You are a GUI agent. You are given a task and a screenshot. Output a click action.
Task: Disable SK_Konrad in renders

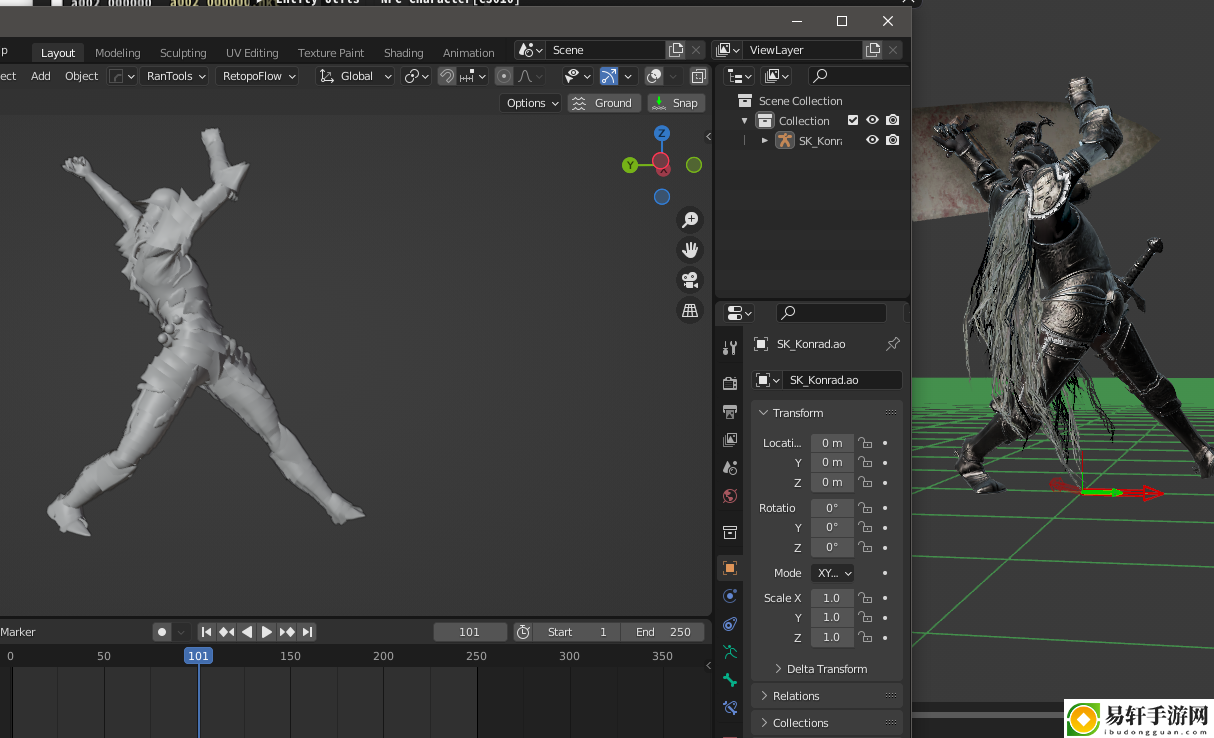pos(893,141)
